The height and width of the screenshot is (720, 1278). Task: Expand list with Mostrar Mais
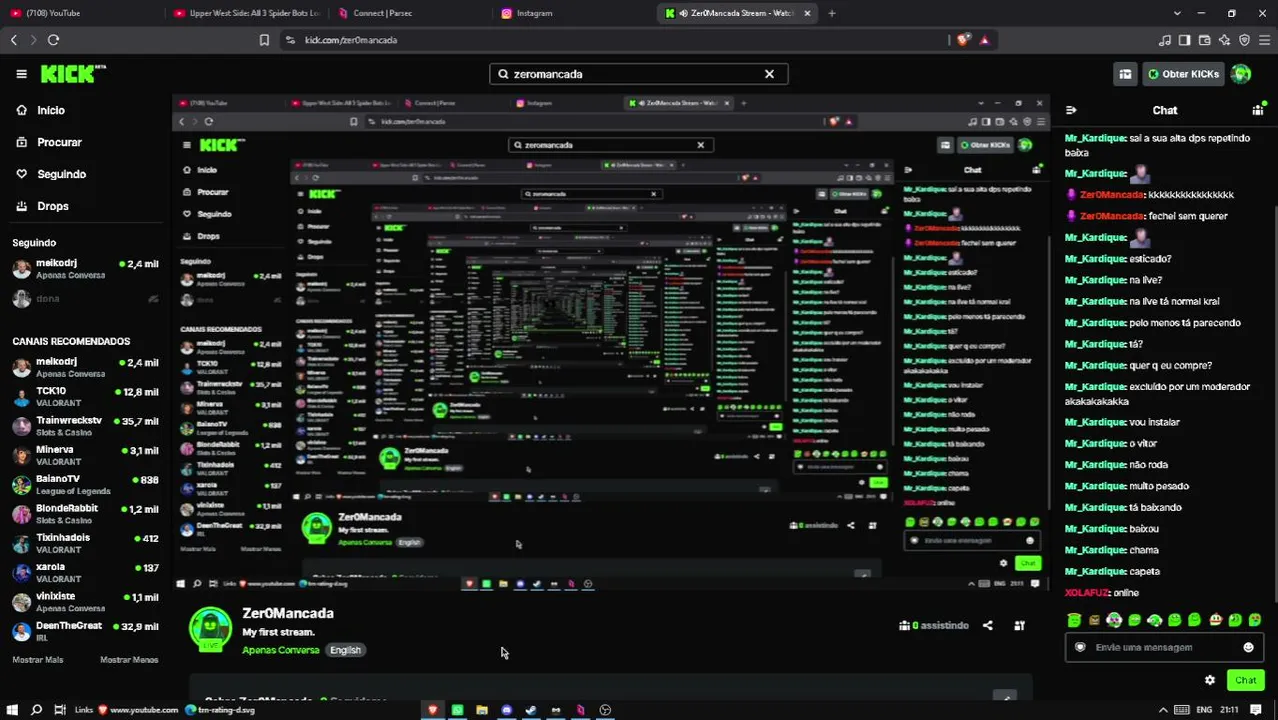37,660
